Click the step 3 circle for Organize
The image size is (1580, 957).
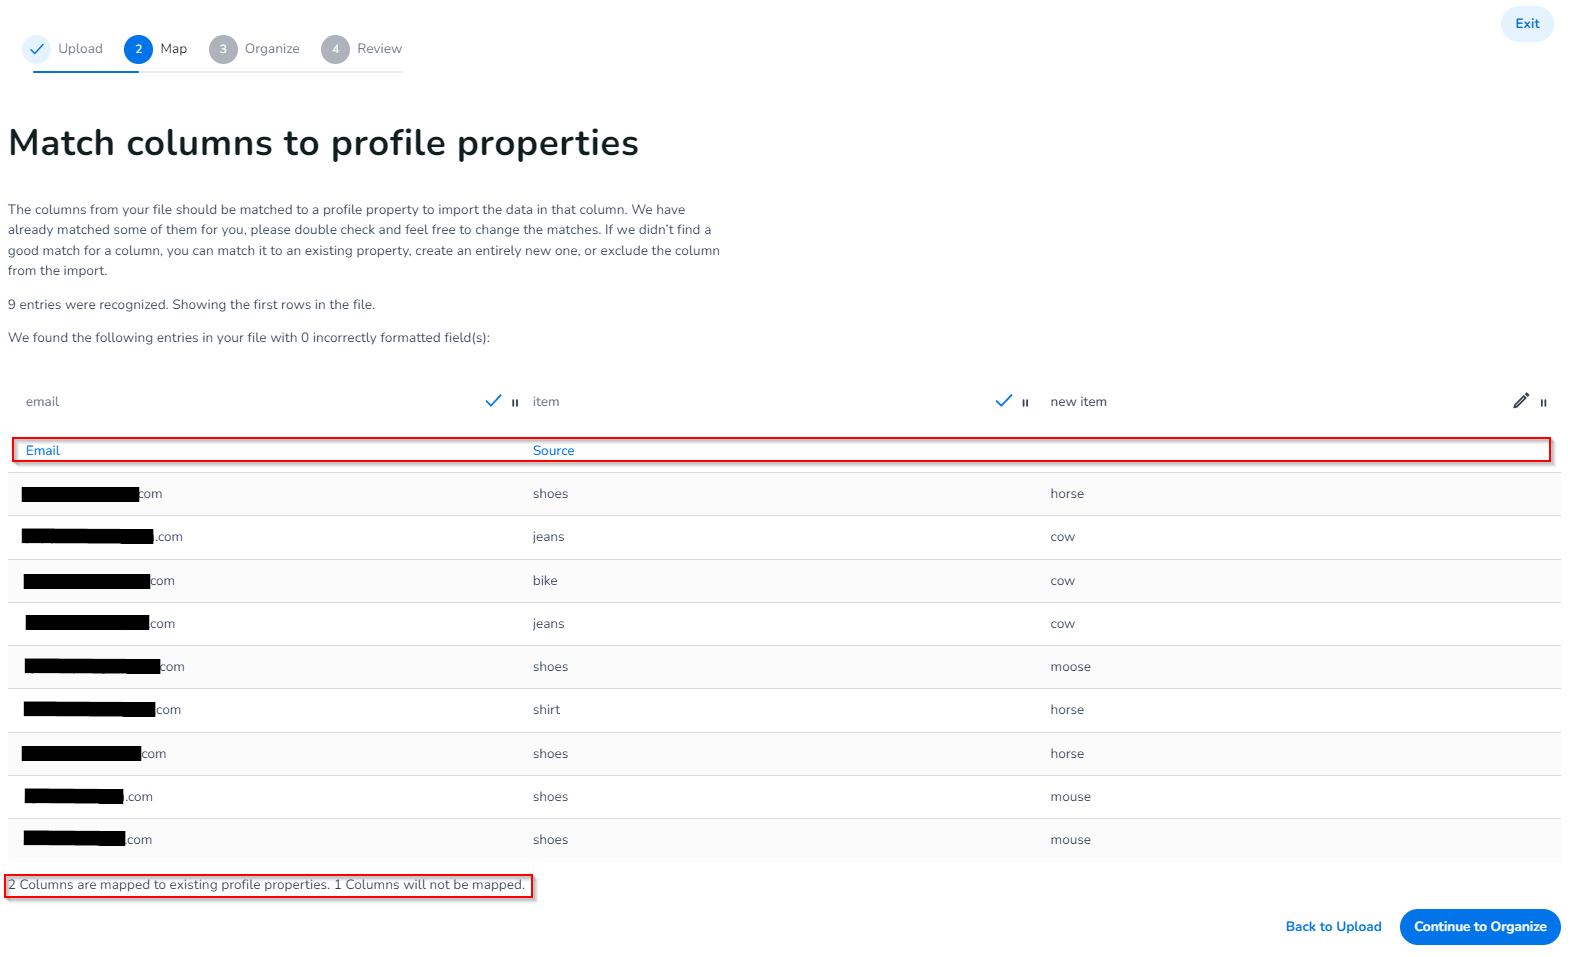pyautogui.click(x=223, y=49)
